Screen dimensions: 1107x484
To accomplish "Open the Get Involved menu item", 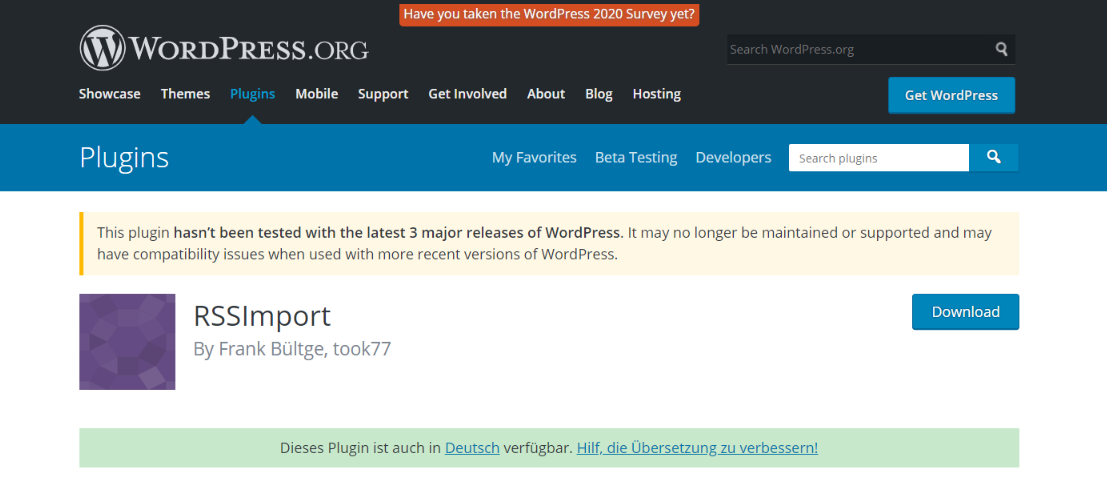I will tap(467, 94).
